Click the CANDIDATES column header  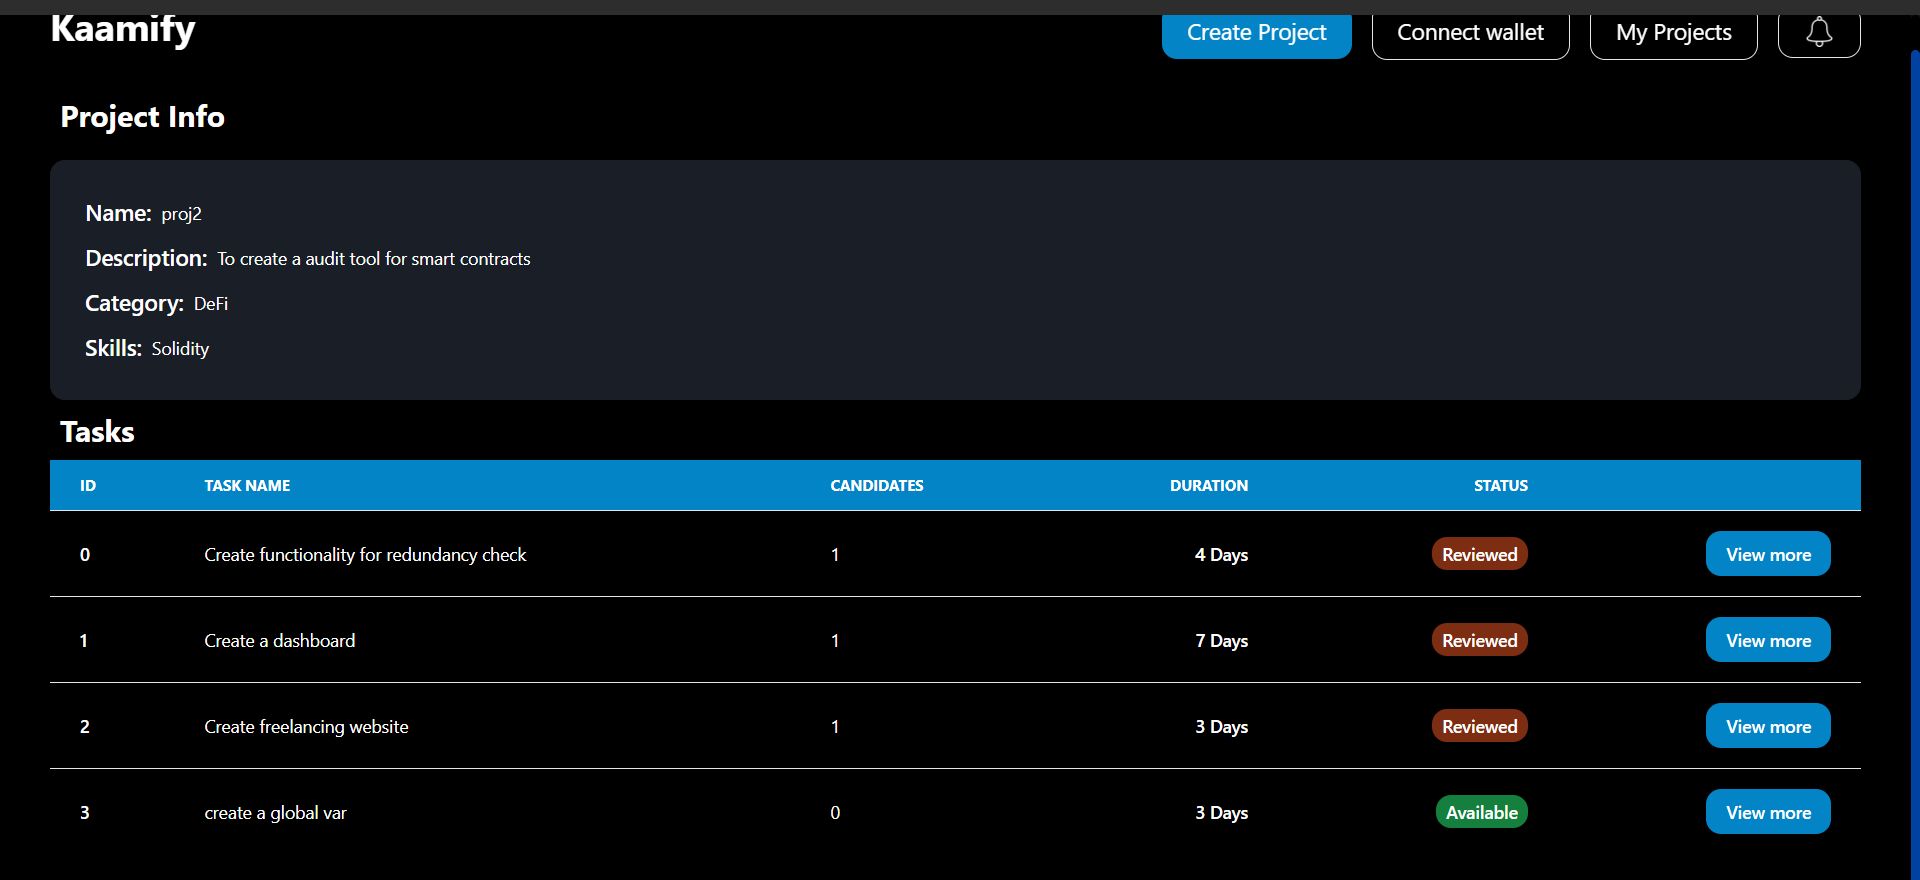tap(877, 486)
